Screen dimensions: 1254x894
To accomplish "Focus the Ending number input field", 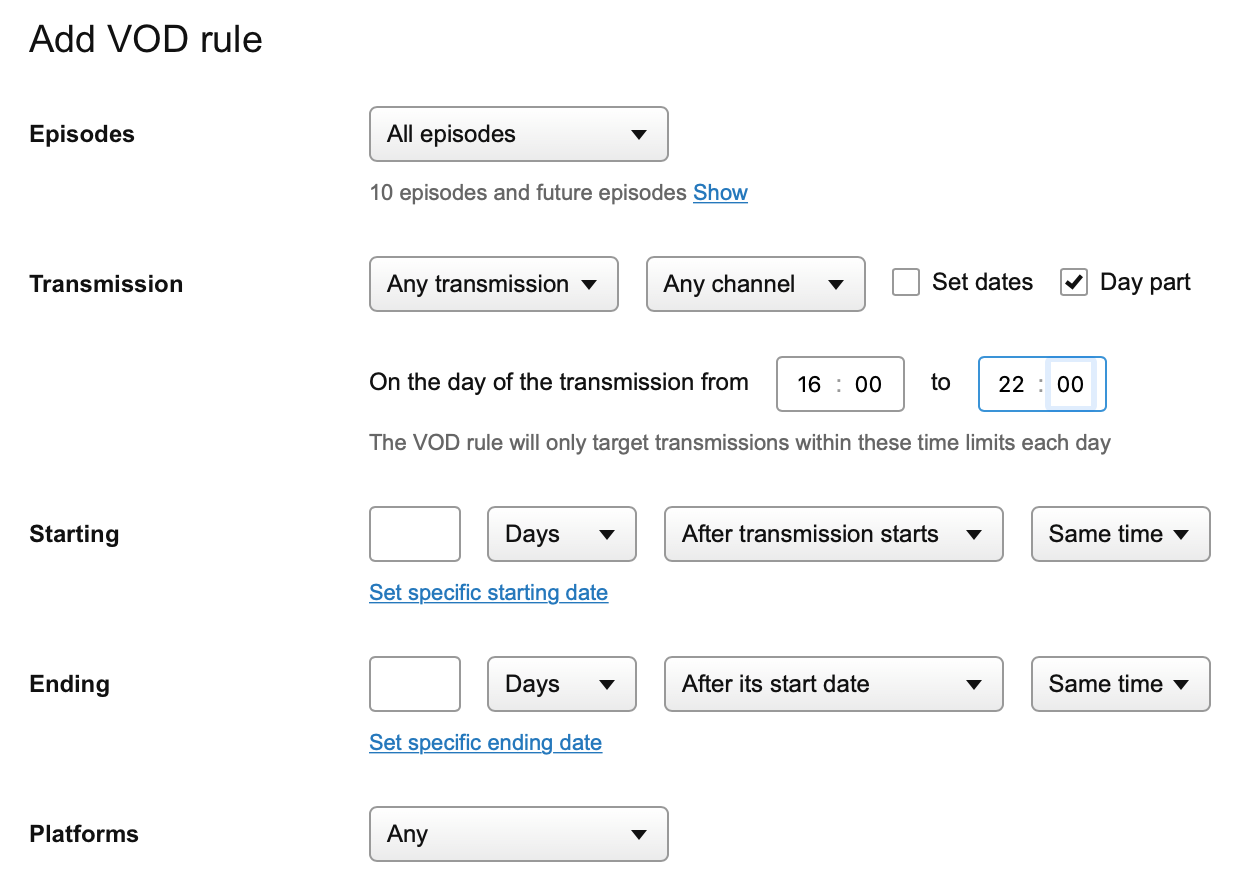I will pos(415,684).
